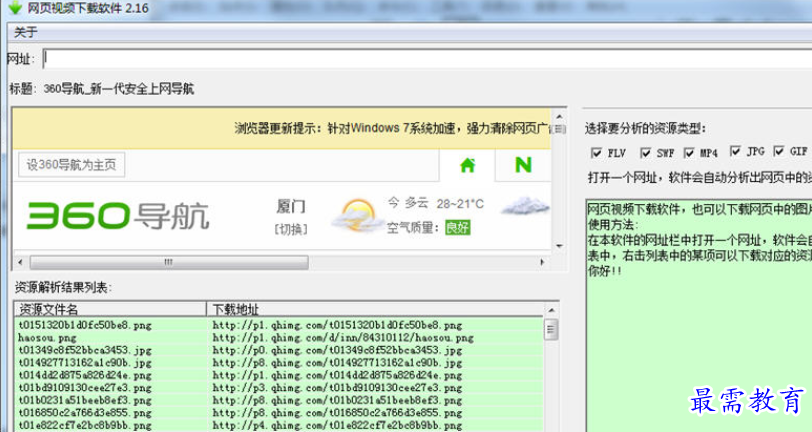Click the sunny weather icon
This screenshot has width=812, height=432.
click(x=355, y=215)
